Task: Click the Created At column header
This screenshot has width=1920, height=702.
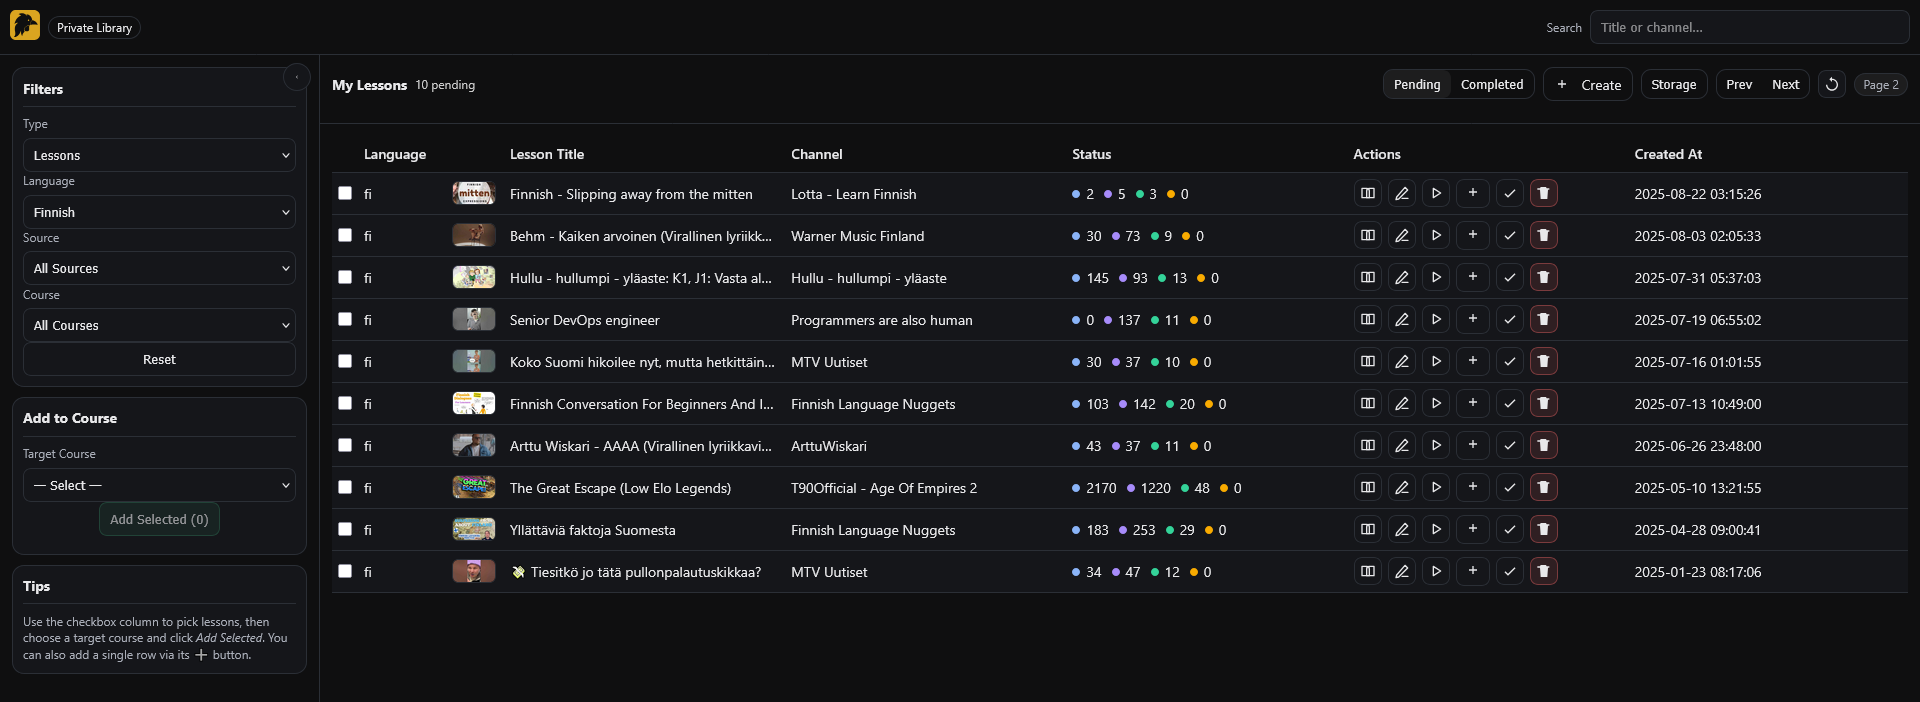Action: tap(1668, 154)
